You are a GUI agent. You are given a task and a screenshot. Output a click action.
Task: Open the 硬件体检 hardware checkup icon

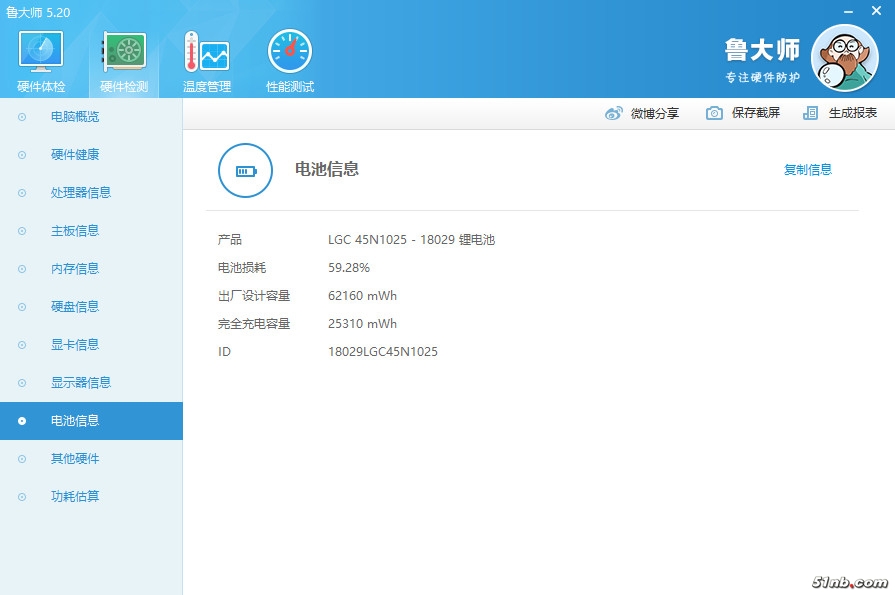tap(41, 53)
